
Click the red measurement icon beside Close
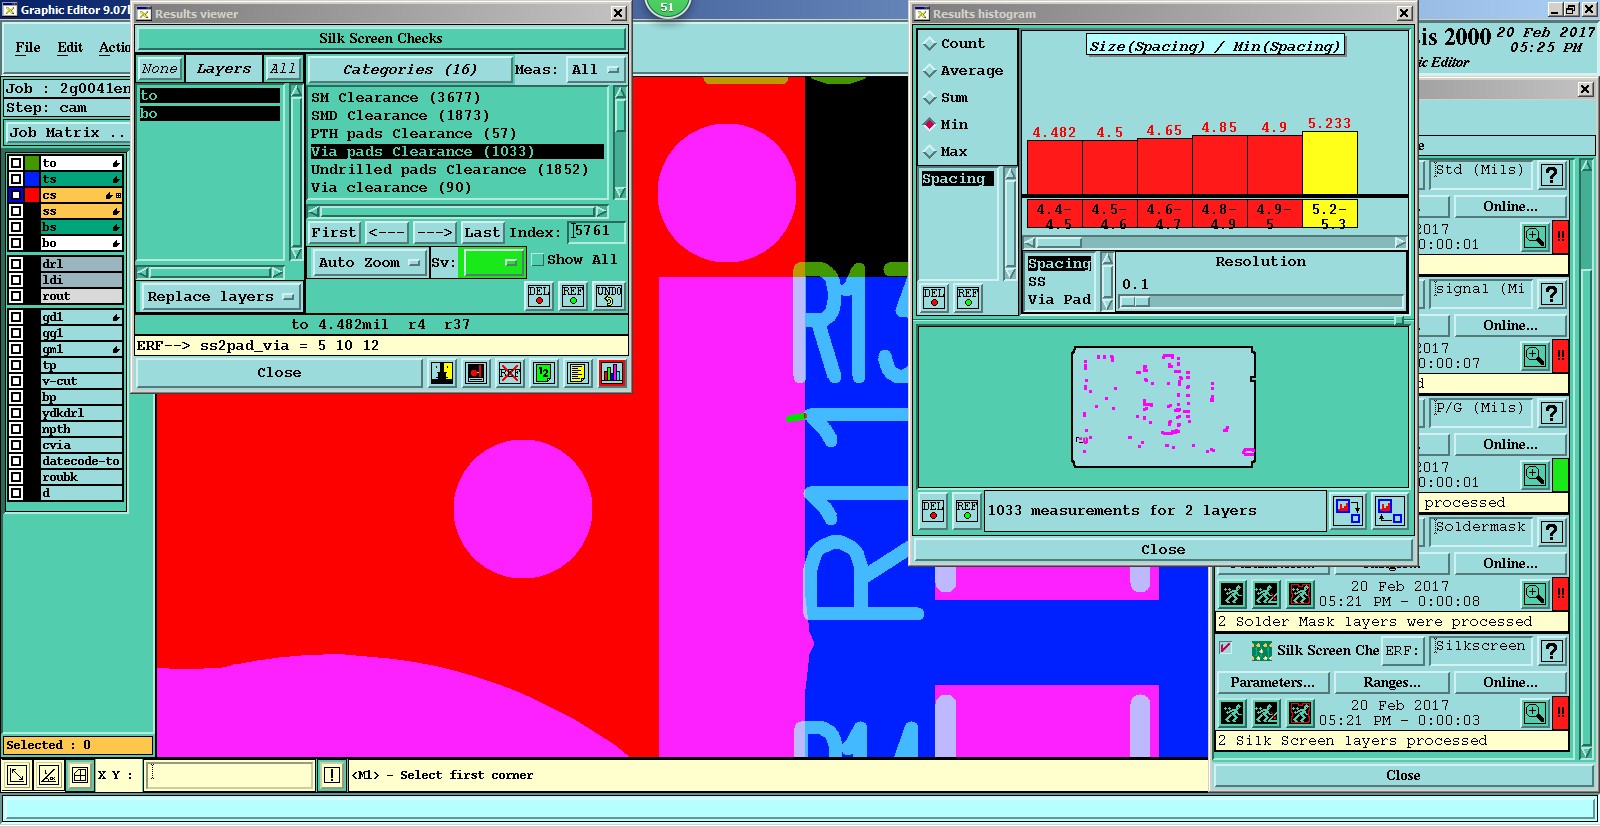(476, 373)
